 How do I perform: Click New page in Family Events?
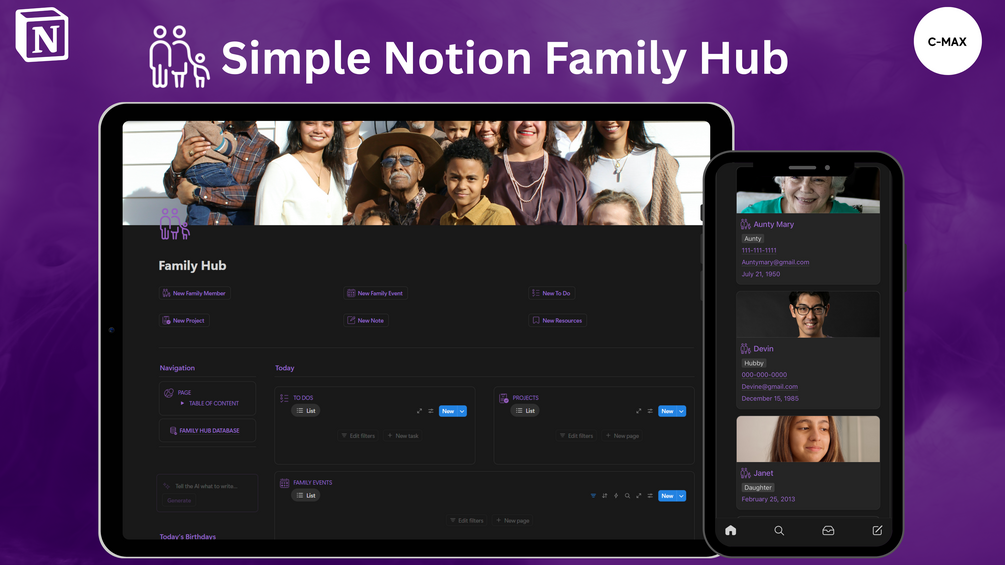pyautogui.click(x=513, y=521)
